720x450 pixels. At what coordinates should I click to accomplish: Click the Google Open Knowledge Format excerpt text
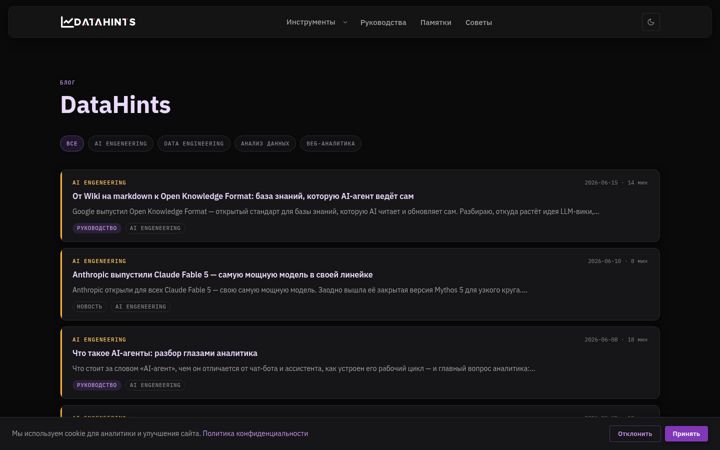click(336, 212)
